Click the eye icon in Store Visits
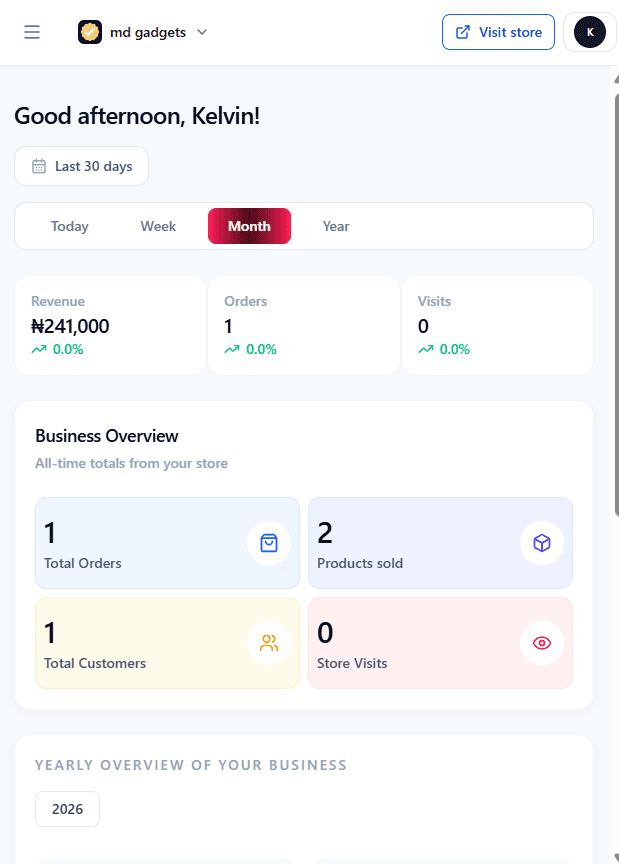This screenshot has width=619, height=864. tap(542, 643)
